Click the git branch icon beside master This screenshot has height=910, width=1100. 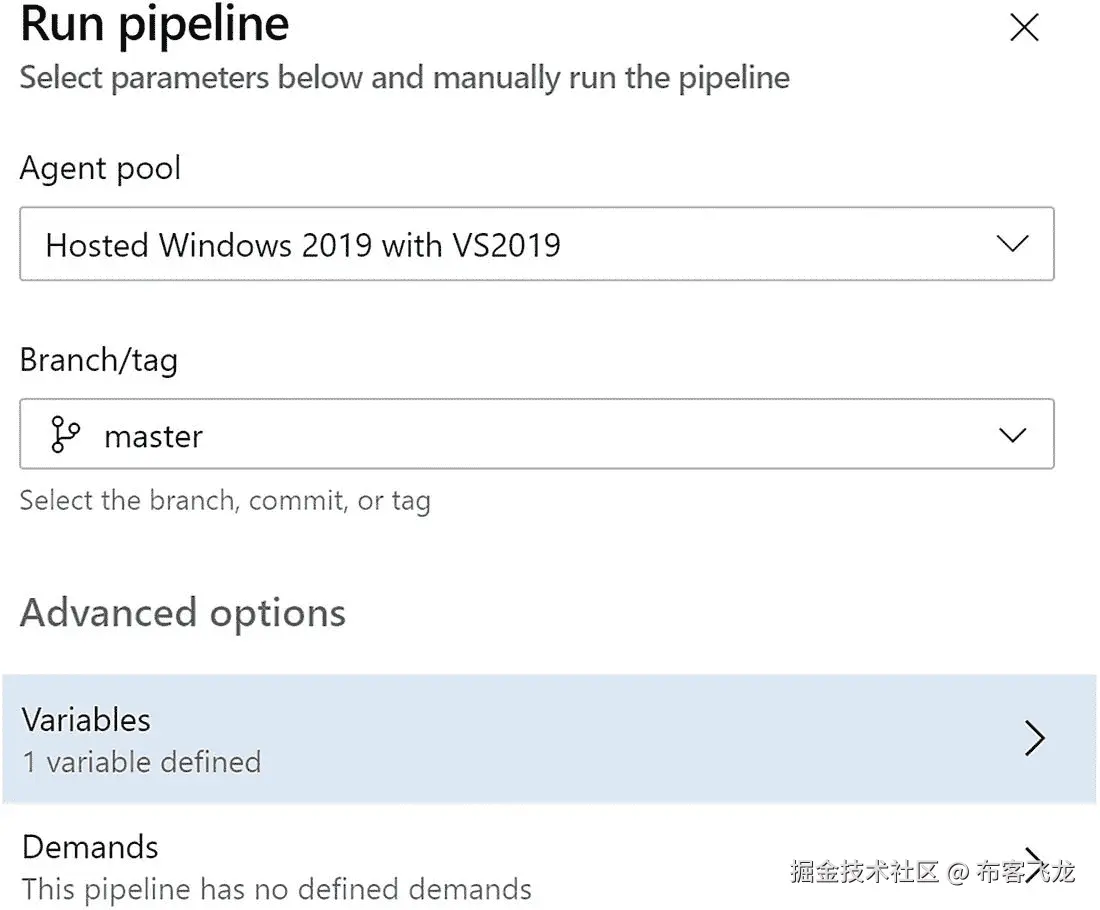66,435
